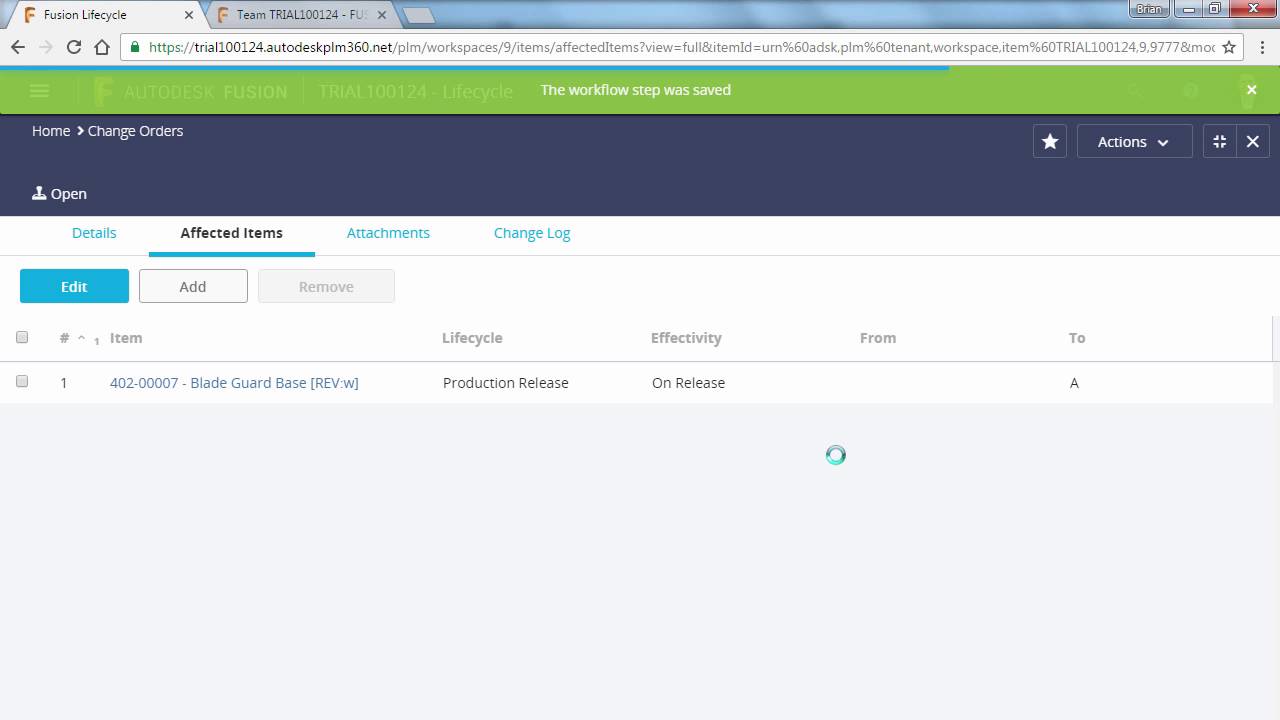
Task: Open 402-00007 Blade Guard Base item
Action: click(x=234, y=383)
